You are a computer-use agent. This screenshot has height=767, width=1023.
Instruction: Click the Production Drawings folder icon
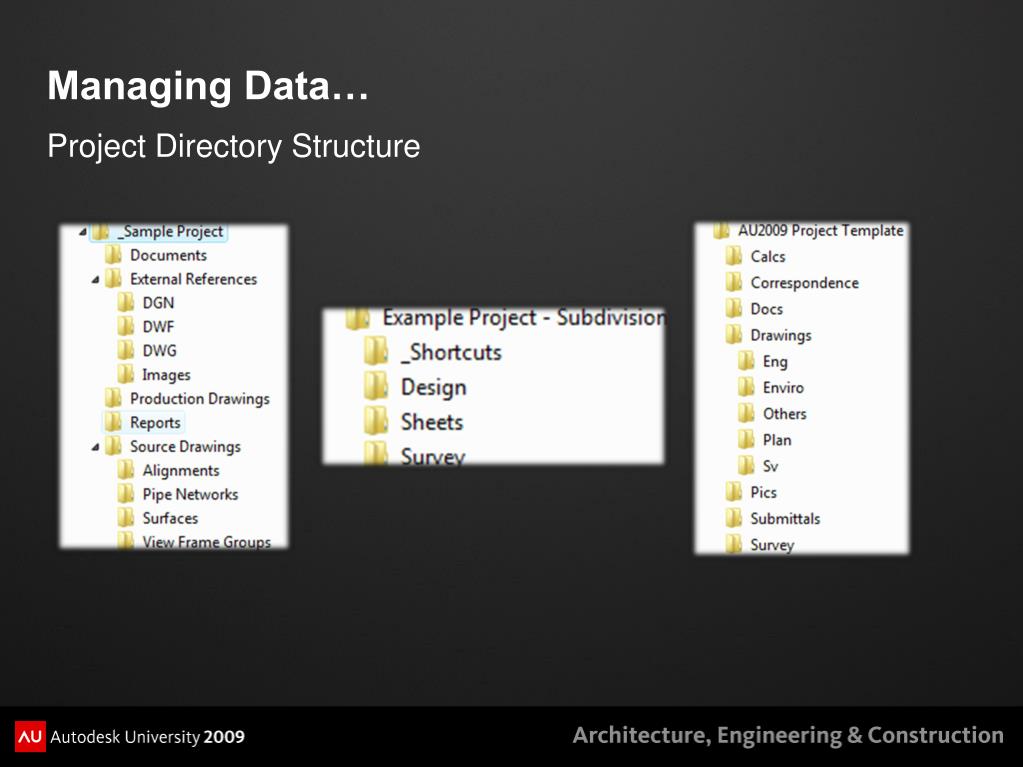[114, 399]
